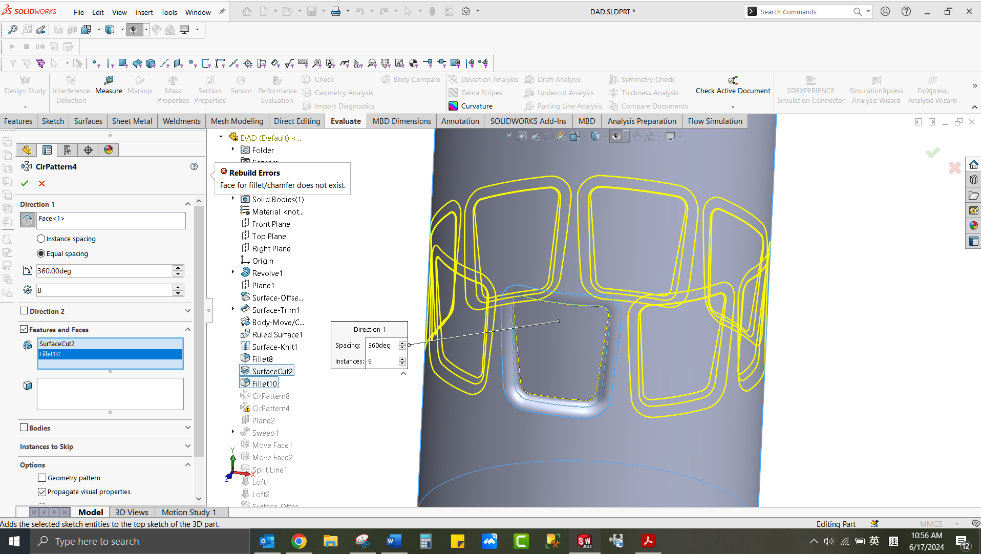
Task: Open PropertyManager help icon beside CirPattern4
Action: 194,166
